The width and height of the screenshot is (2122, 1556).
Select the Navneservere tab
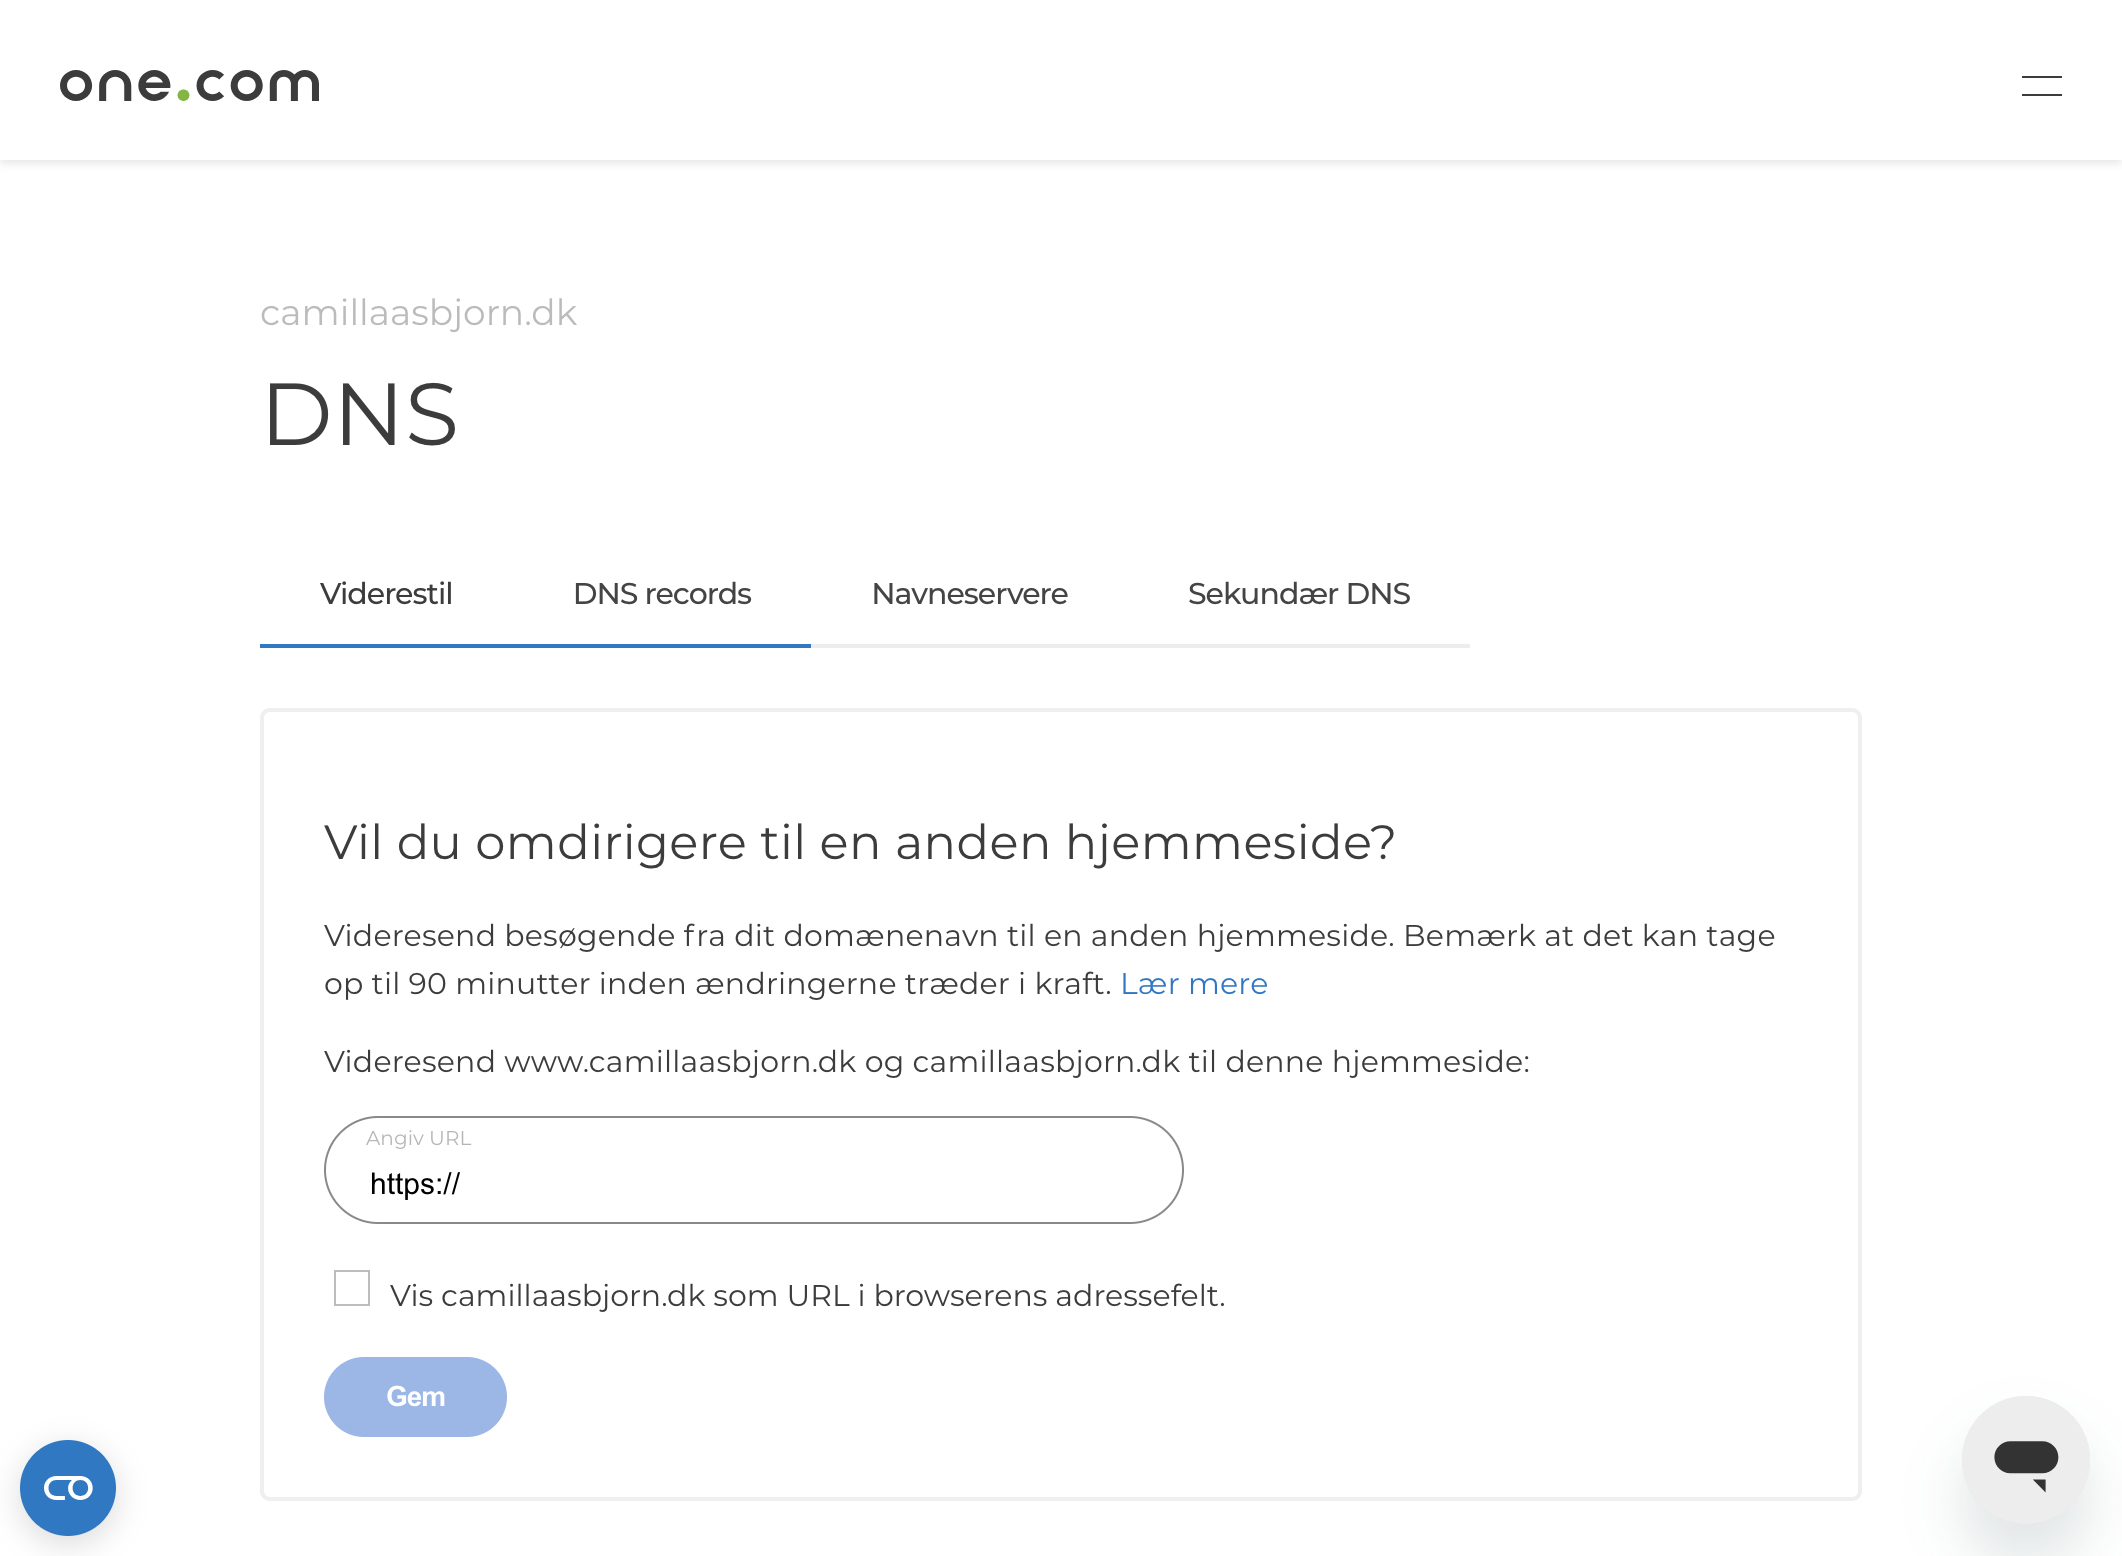point(969,594)
